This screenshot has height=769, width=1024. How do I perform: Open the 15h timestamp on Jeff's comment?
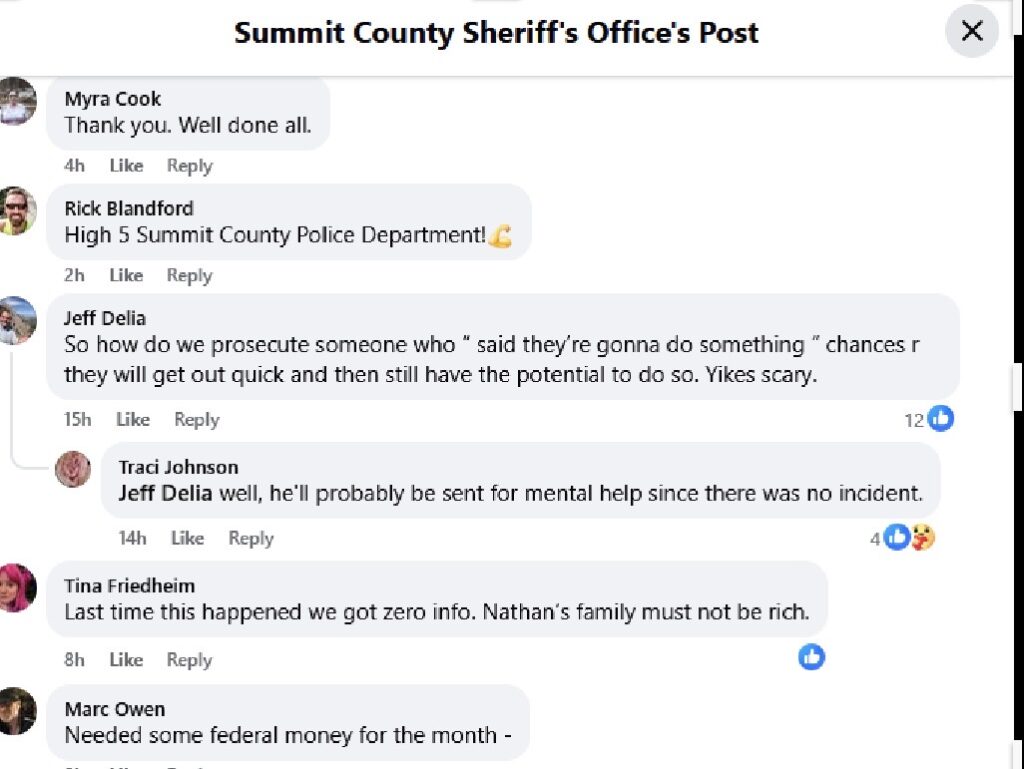[78, 420]
